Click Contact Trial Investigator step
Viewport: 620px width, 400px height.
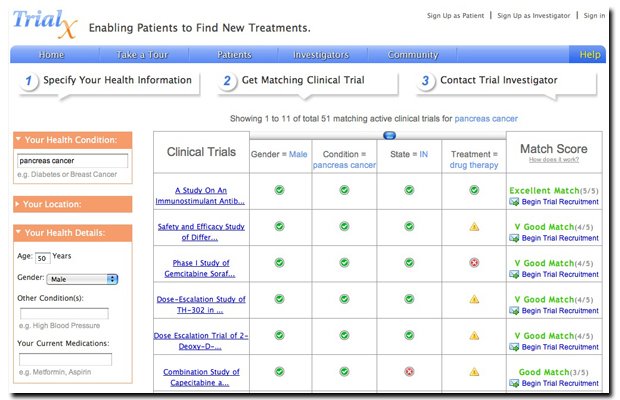point(499,80)
